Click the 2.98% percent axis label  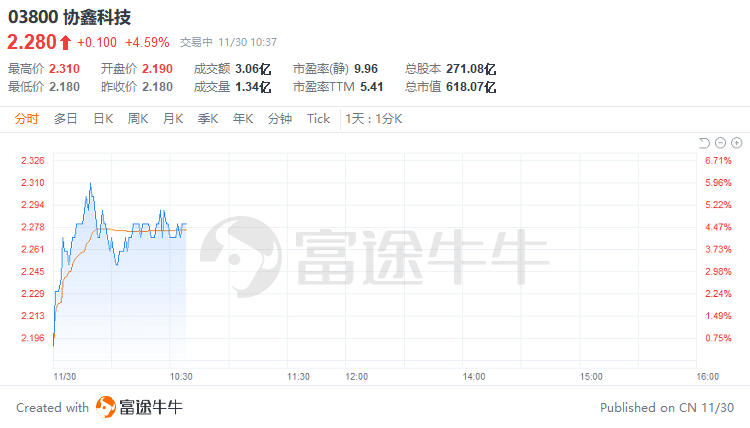click(x=718, y=272)
